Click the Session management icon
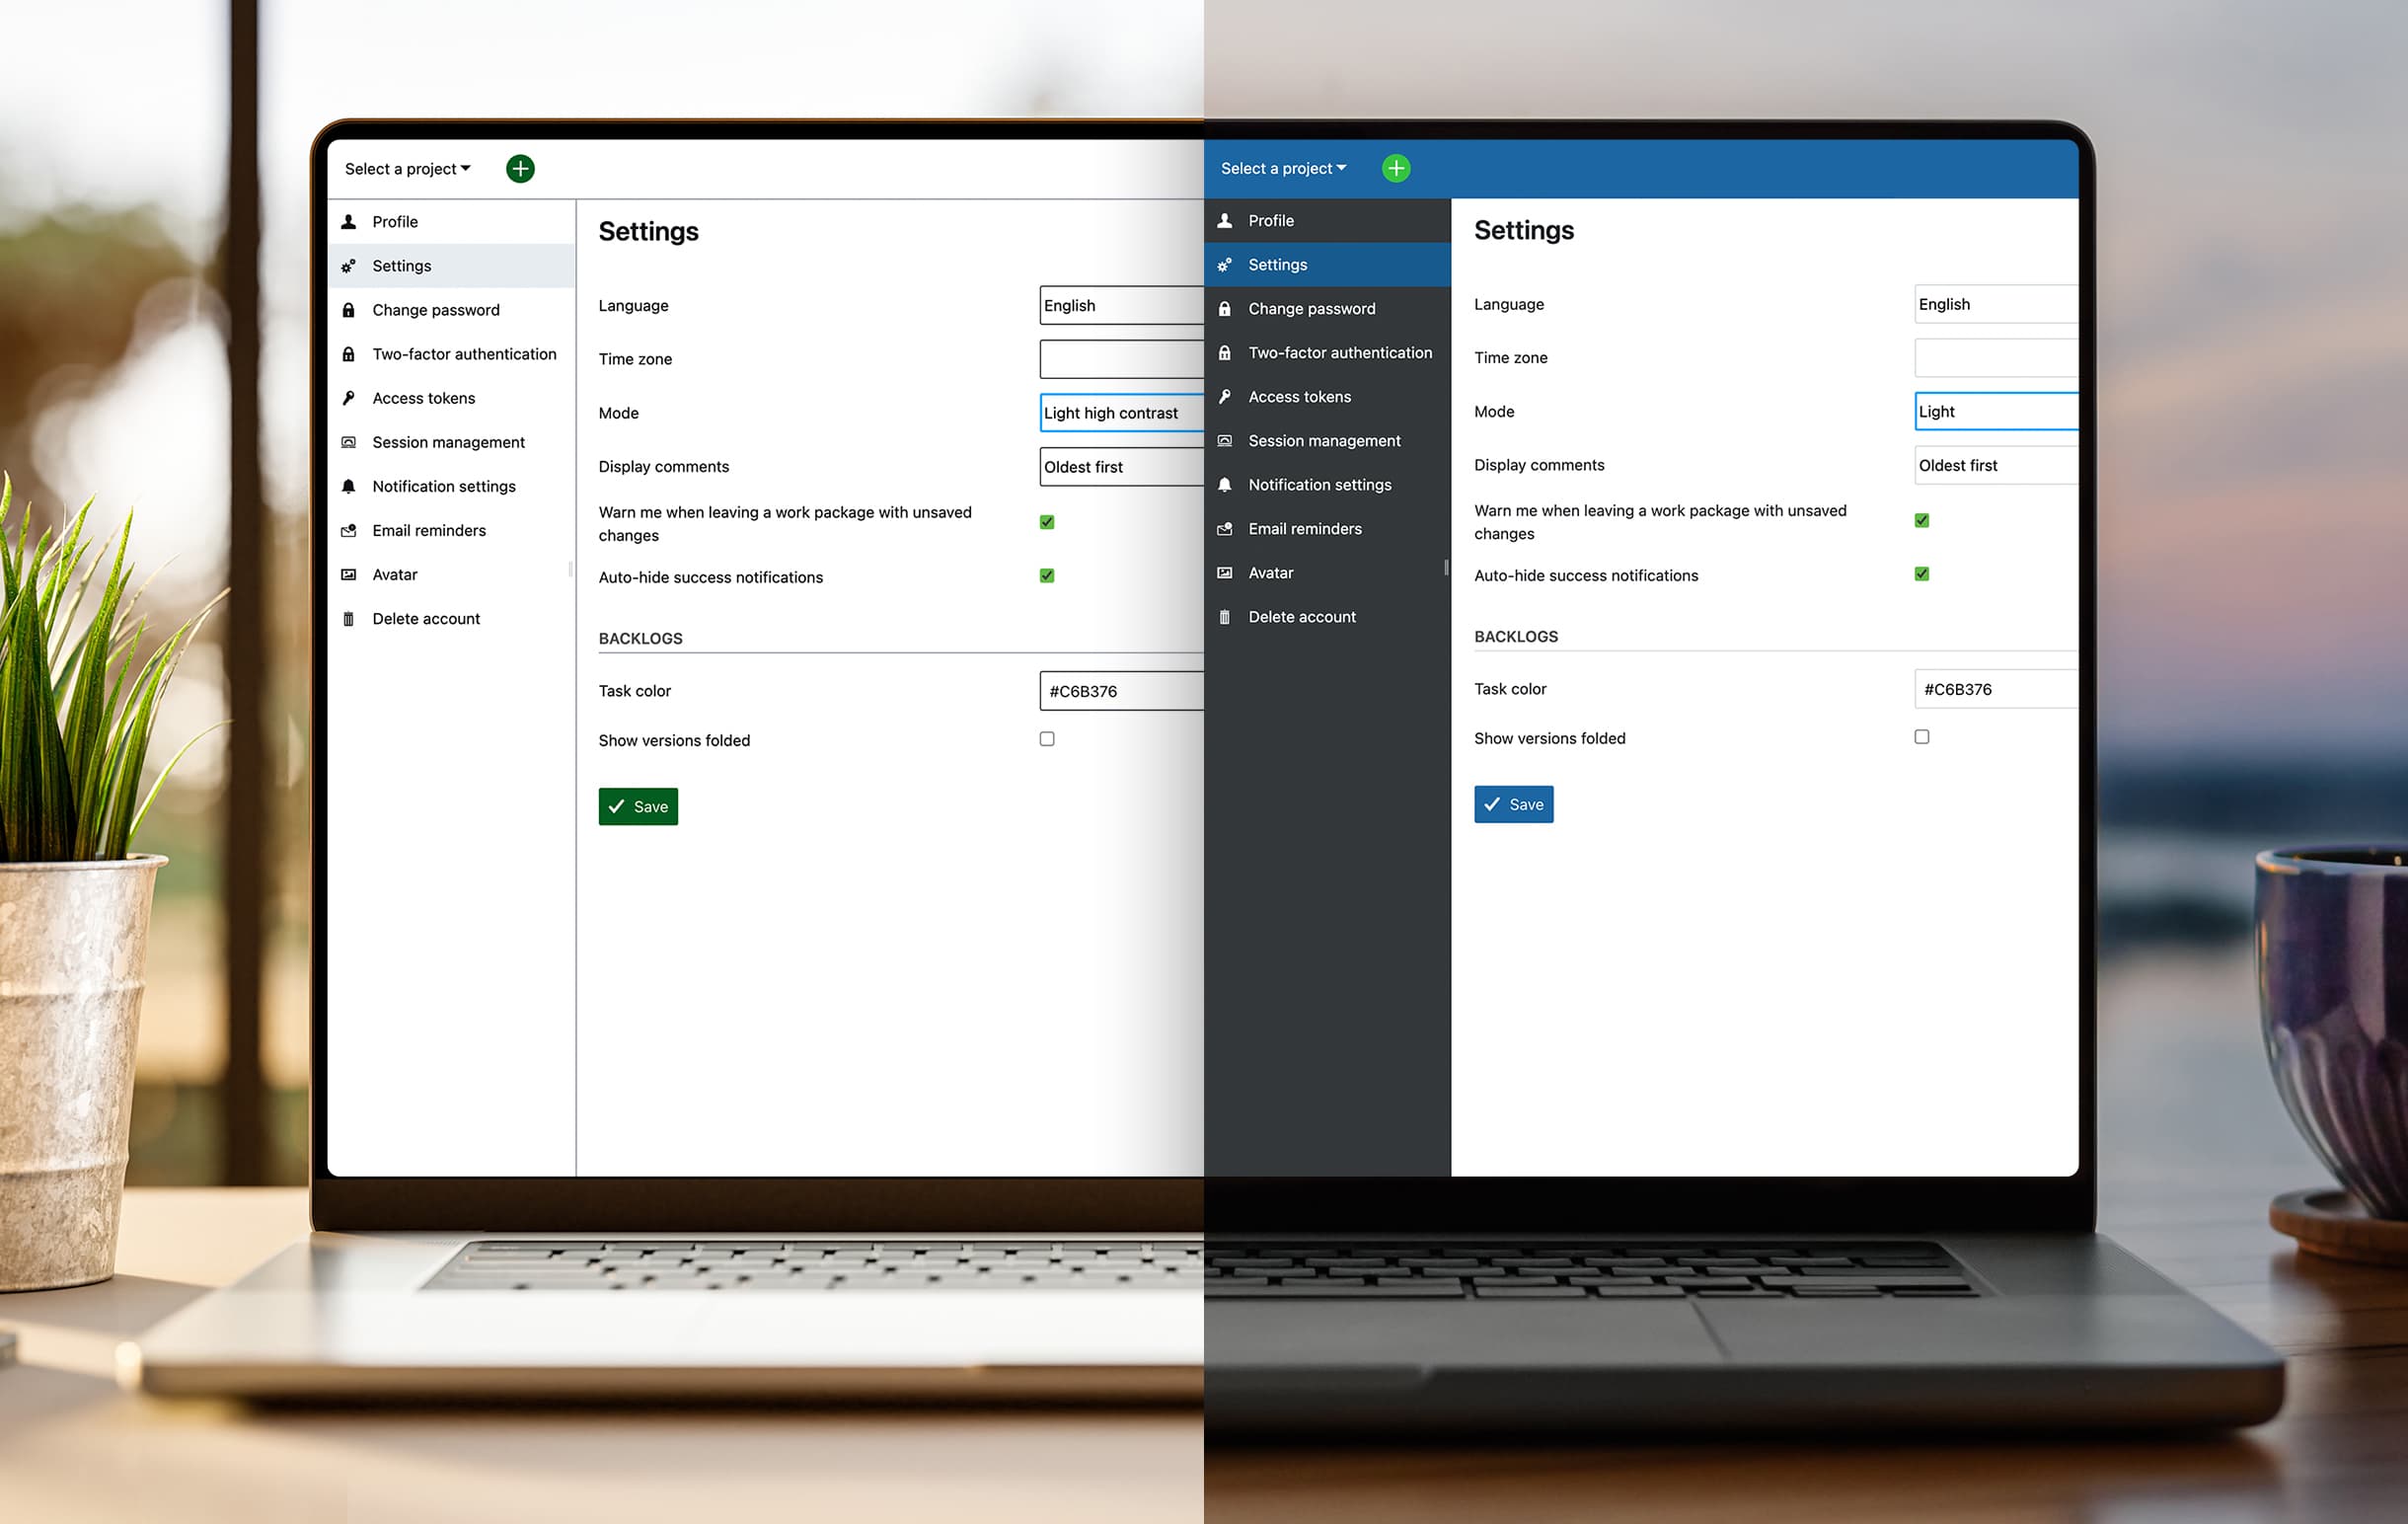Image resolution: width=2408 pixels, height=1524 pixels. 349,440
